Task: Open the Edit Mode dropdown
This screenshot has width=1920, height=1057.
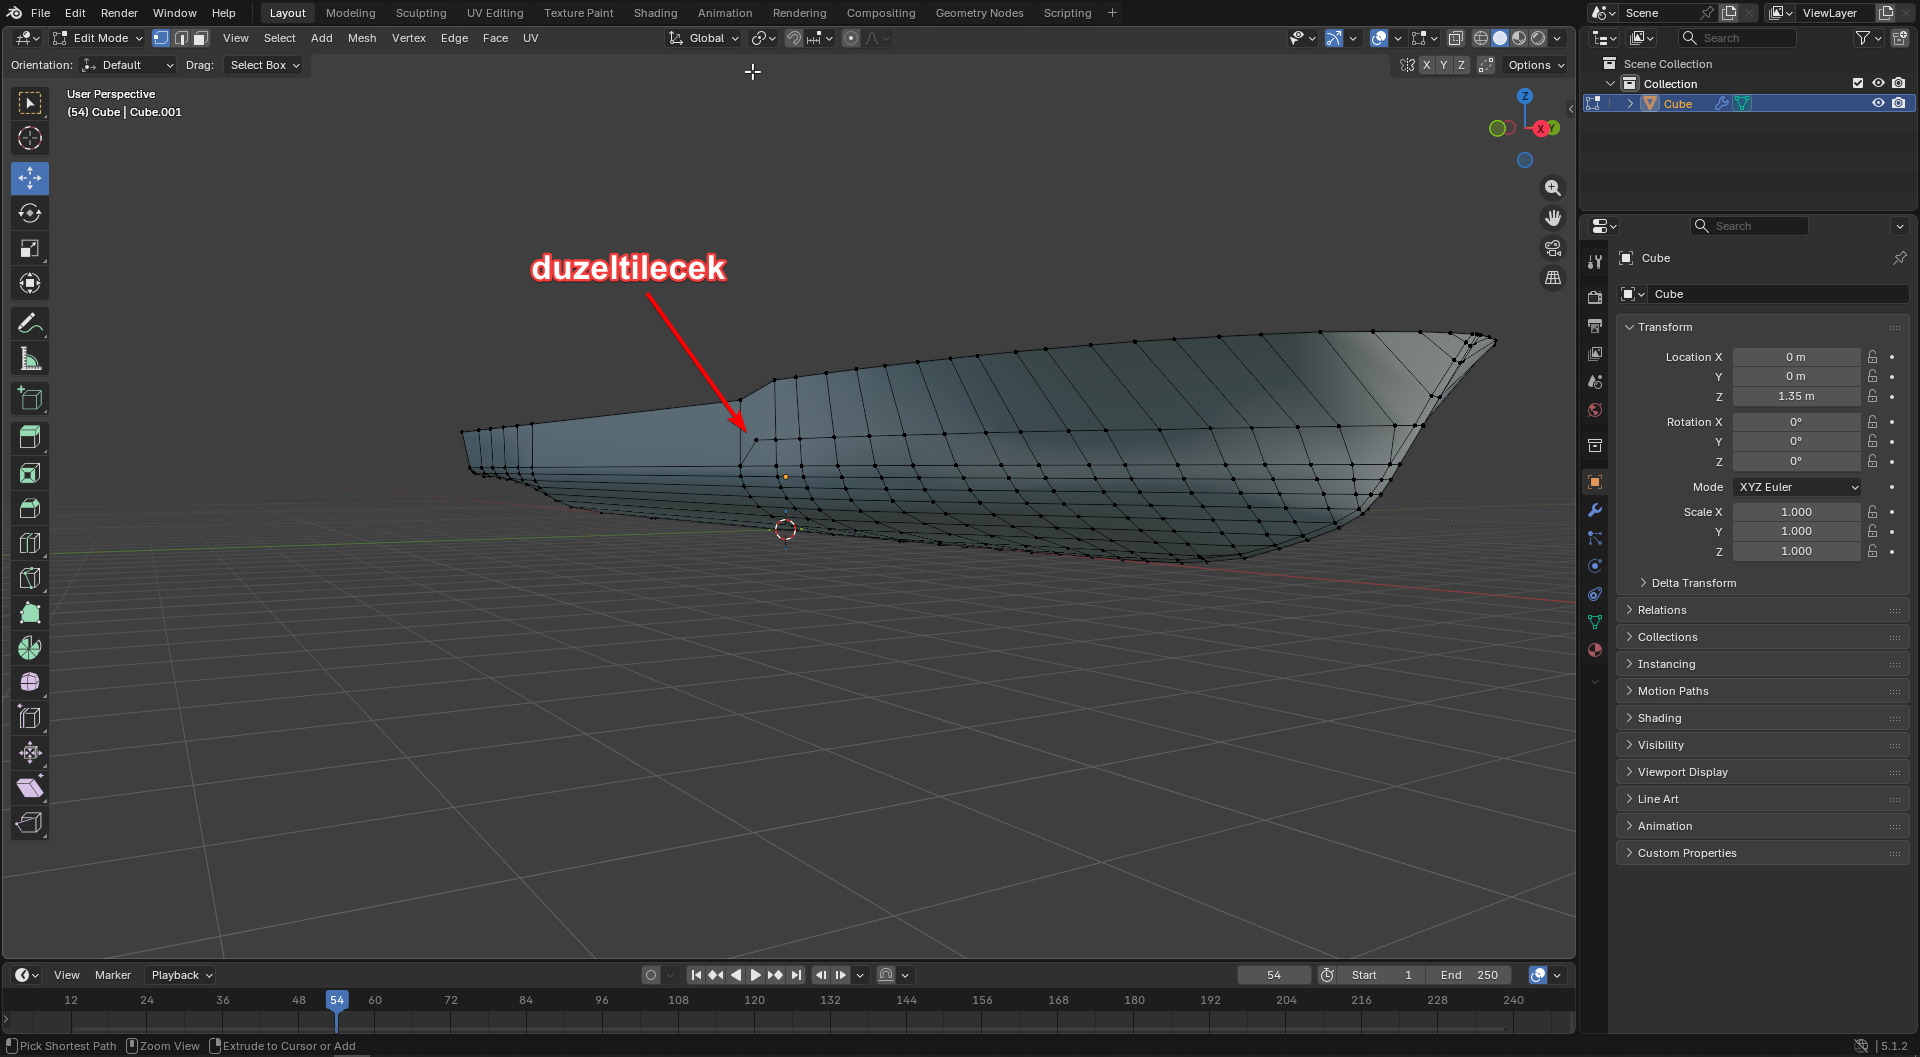Action: coord(98,38)
